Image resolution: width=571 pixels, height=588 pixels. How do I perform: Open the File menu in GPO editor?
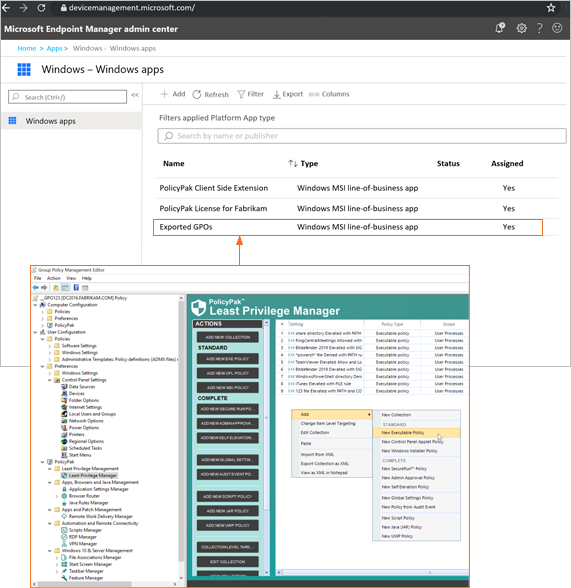coord(37,278)
